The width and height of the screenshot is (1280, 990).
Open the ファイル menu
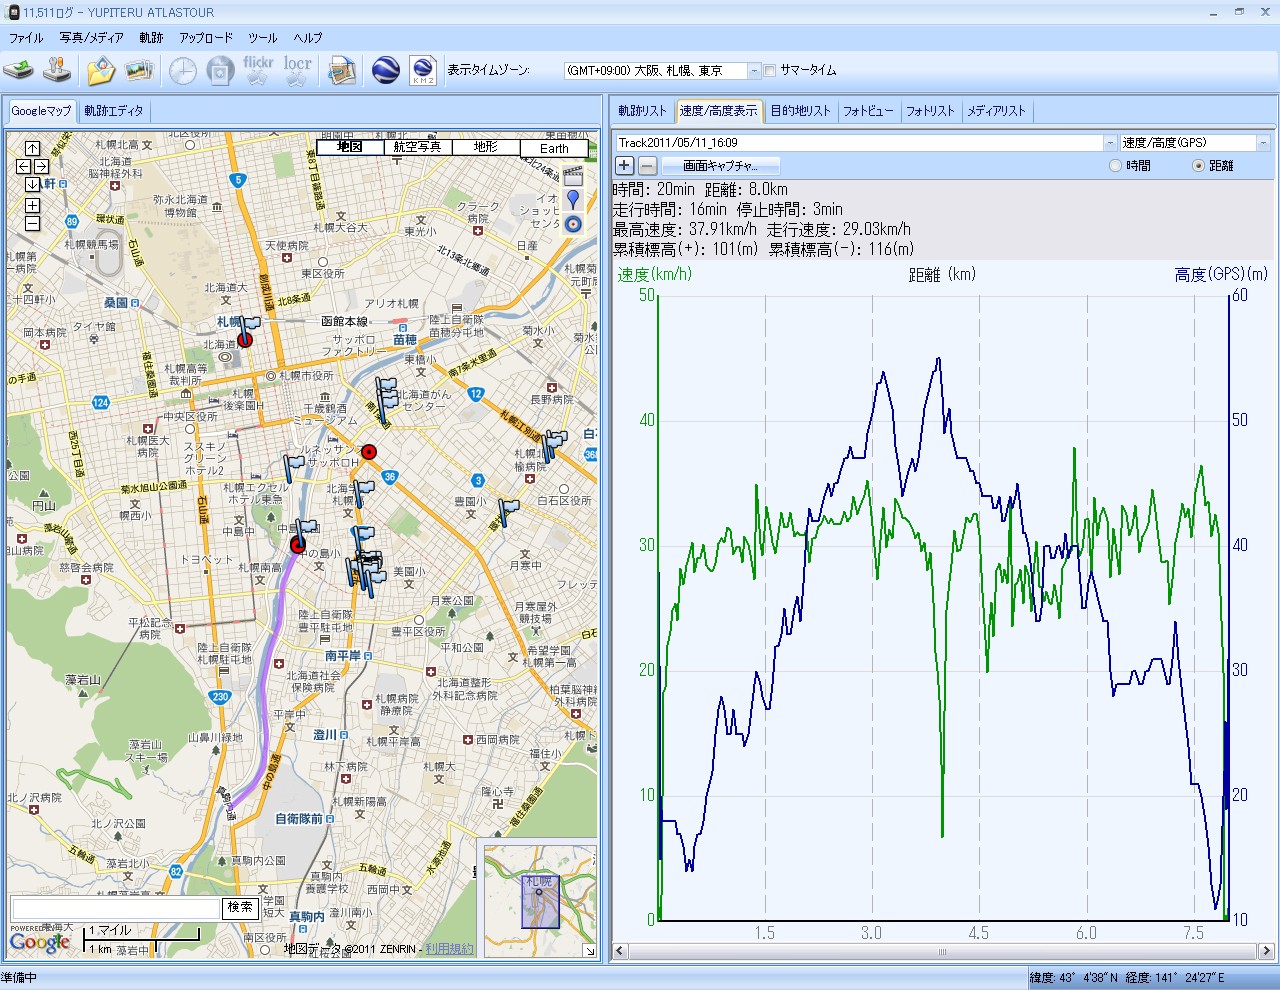(26, 38)
